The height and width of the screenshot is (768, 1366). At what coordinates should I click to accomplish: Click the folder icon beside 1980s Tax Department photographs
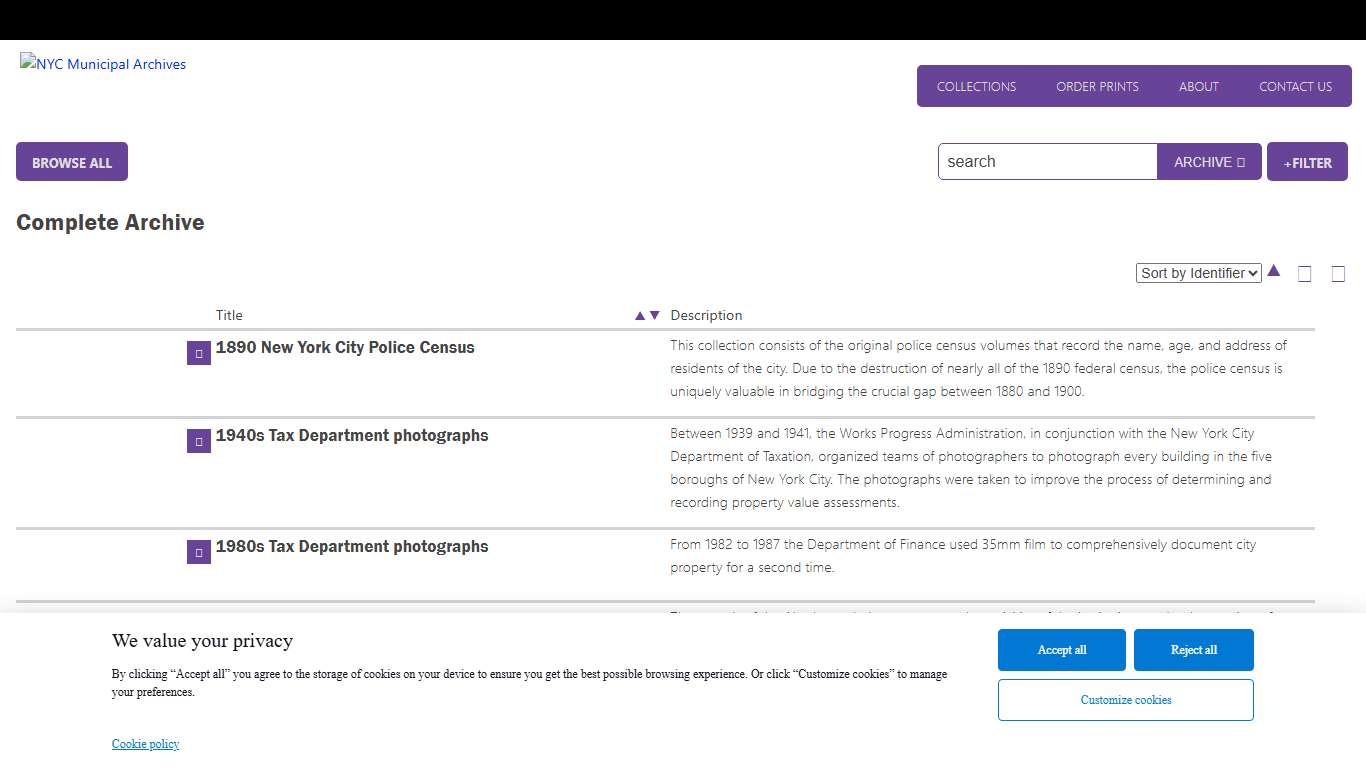(198, 551)
